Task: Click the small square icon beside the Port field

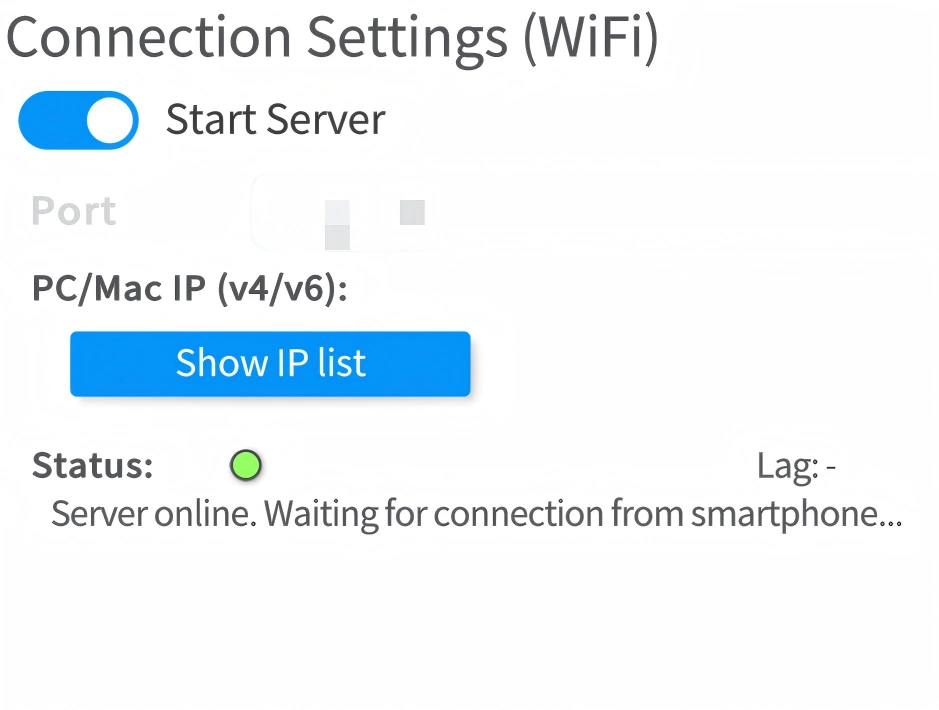Action: [x=412, y=212]
